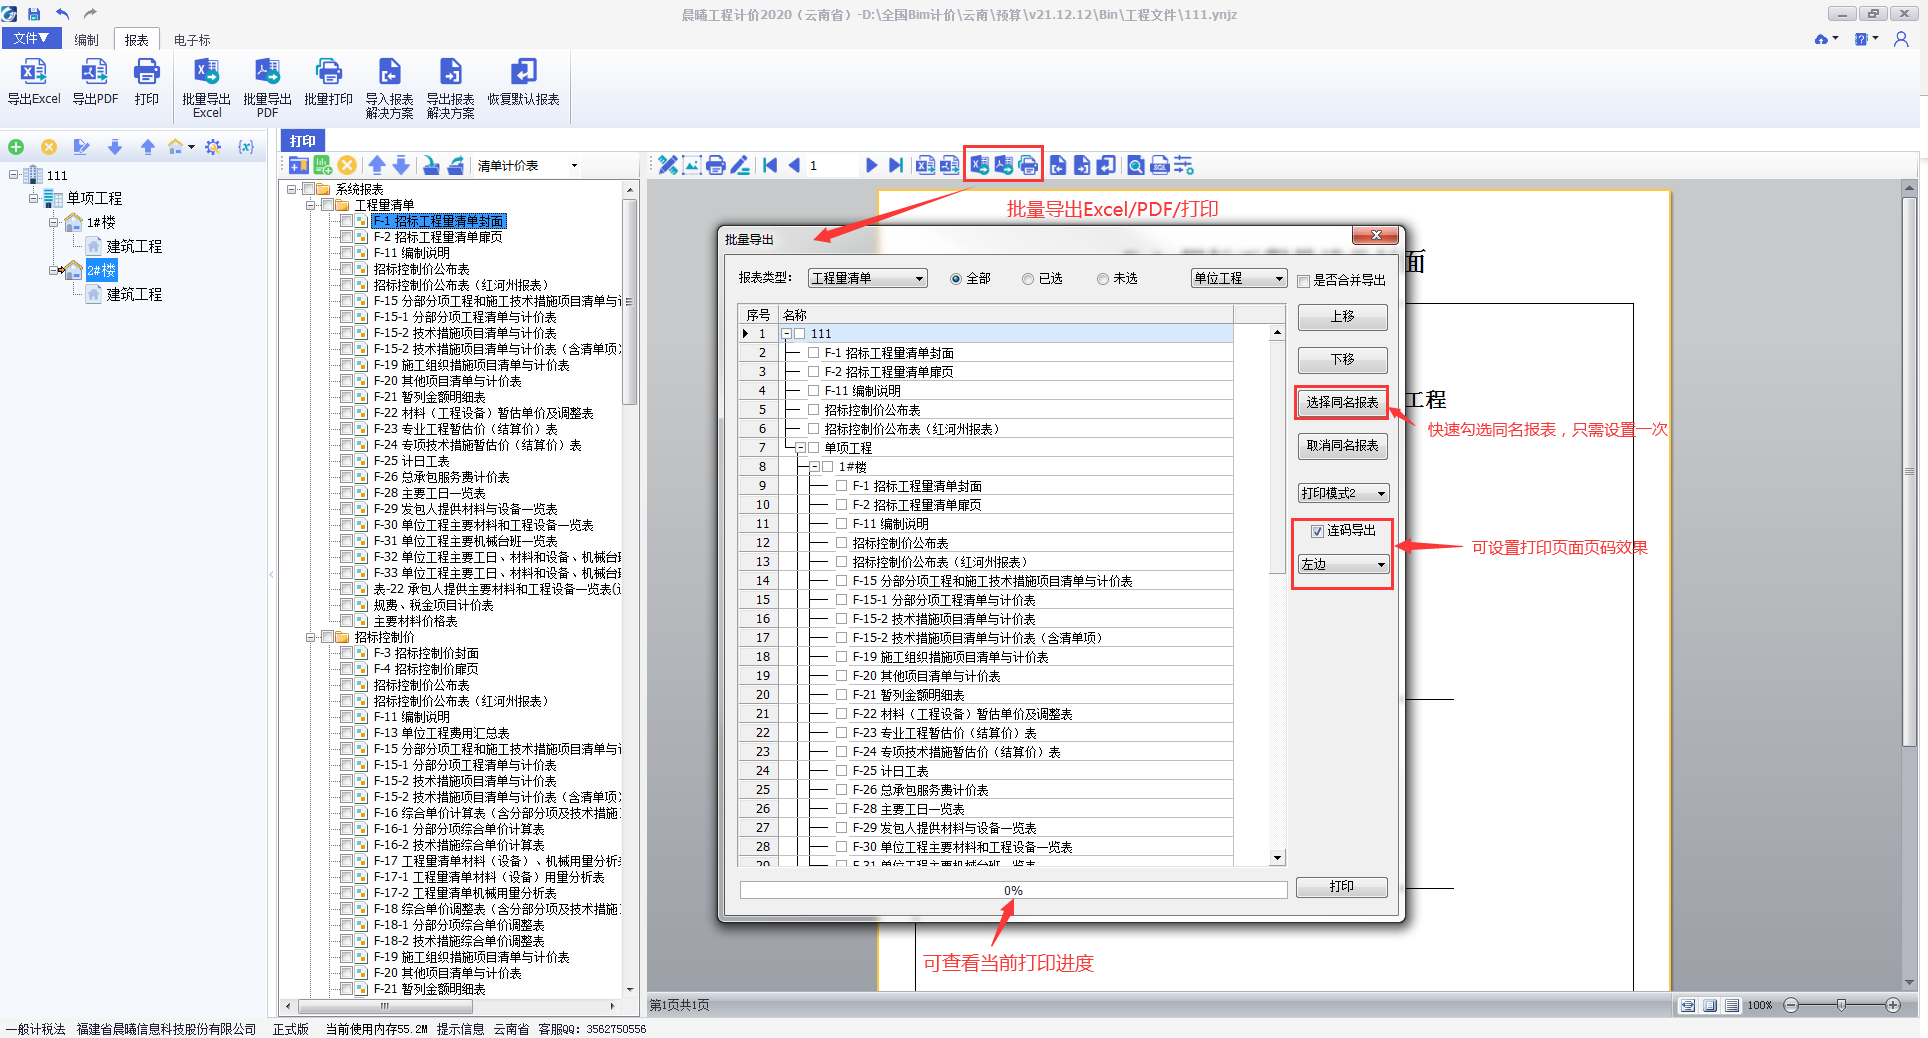The image size is (1928, 1038).
Task: Switch to the 报表 tab
Action: point(137,40)
